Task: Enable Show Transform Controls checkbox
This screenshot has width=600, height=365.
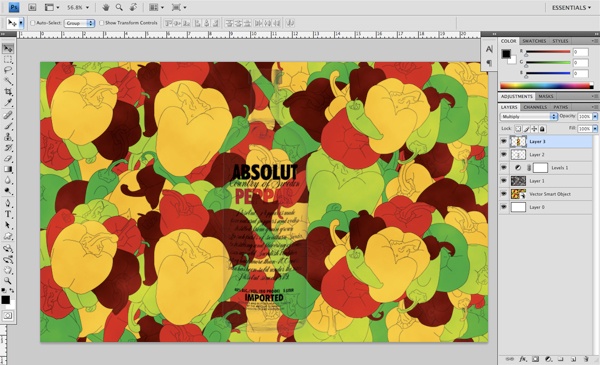Action: 101,23
